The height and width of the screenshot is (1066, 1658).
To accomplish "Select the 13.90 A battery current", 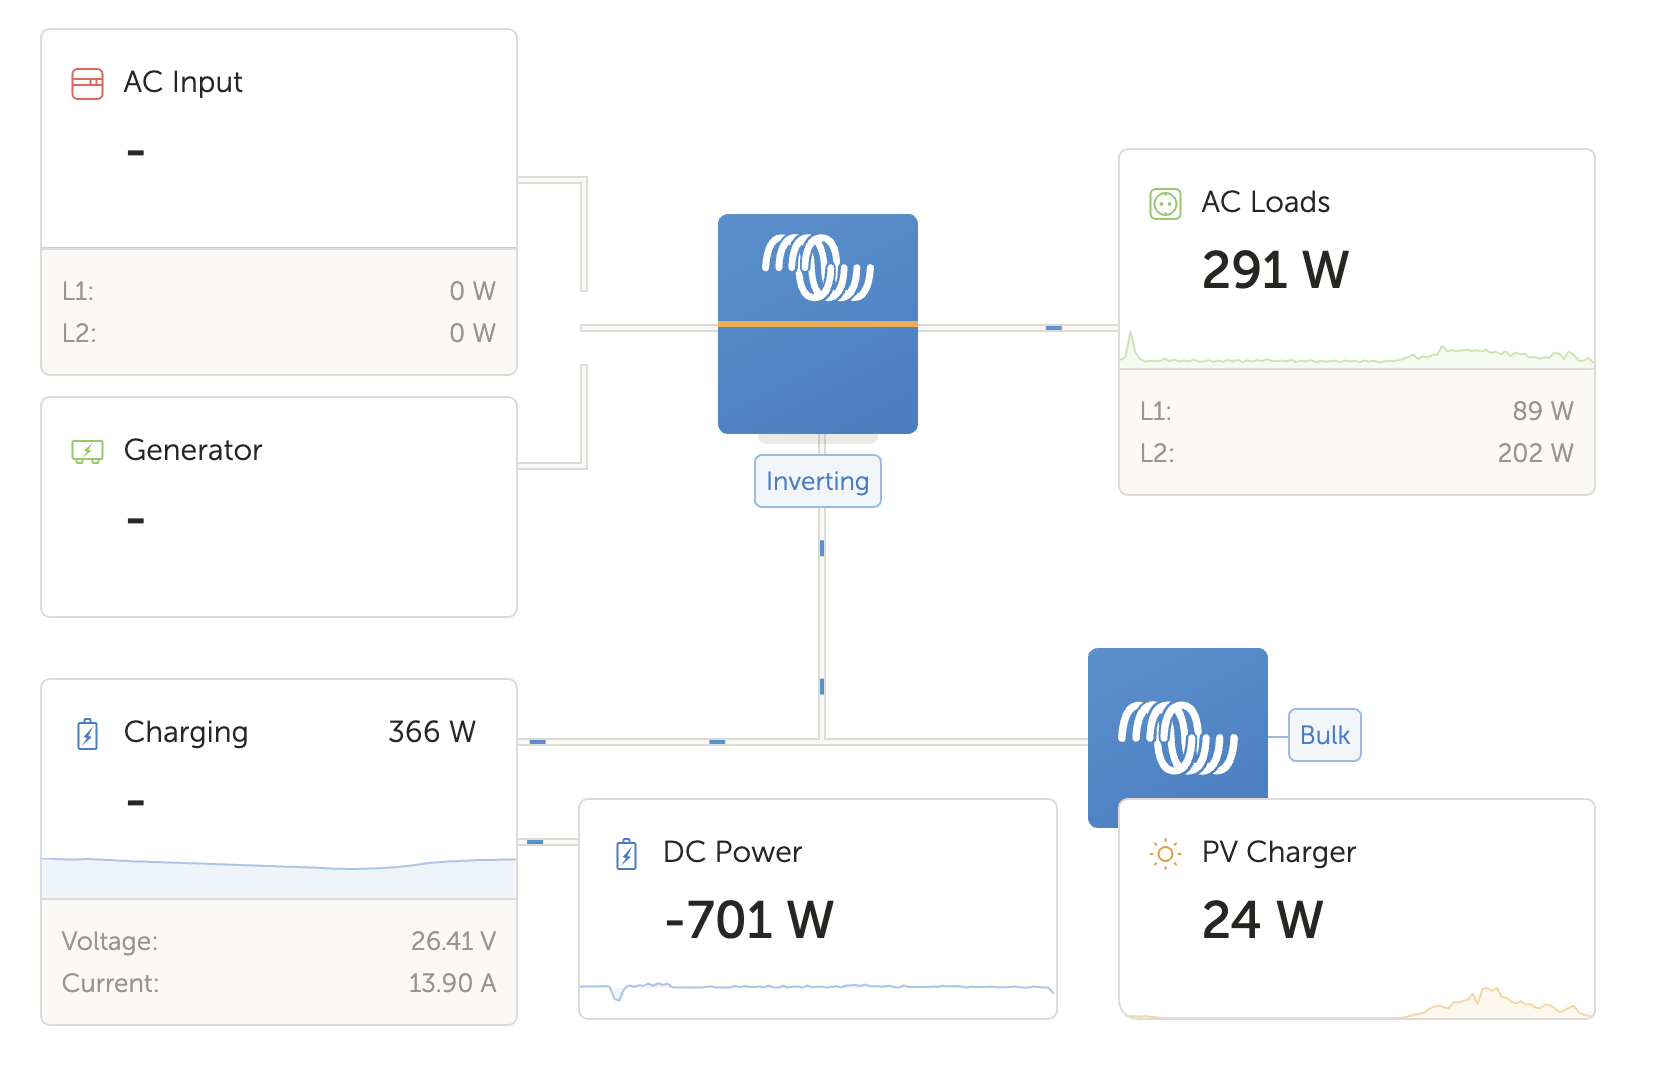I will click(452, 983).
